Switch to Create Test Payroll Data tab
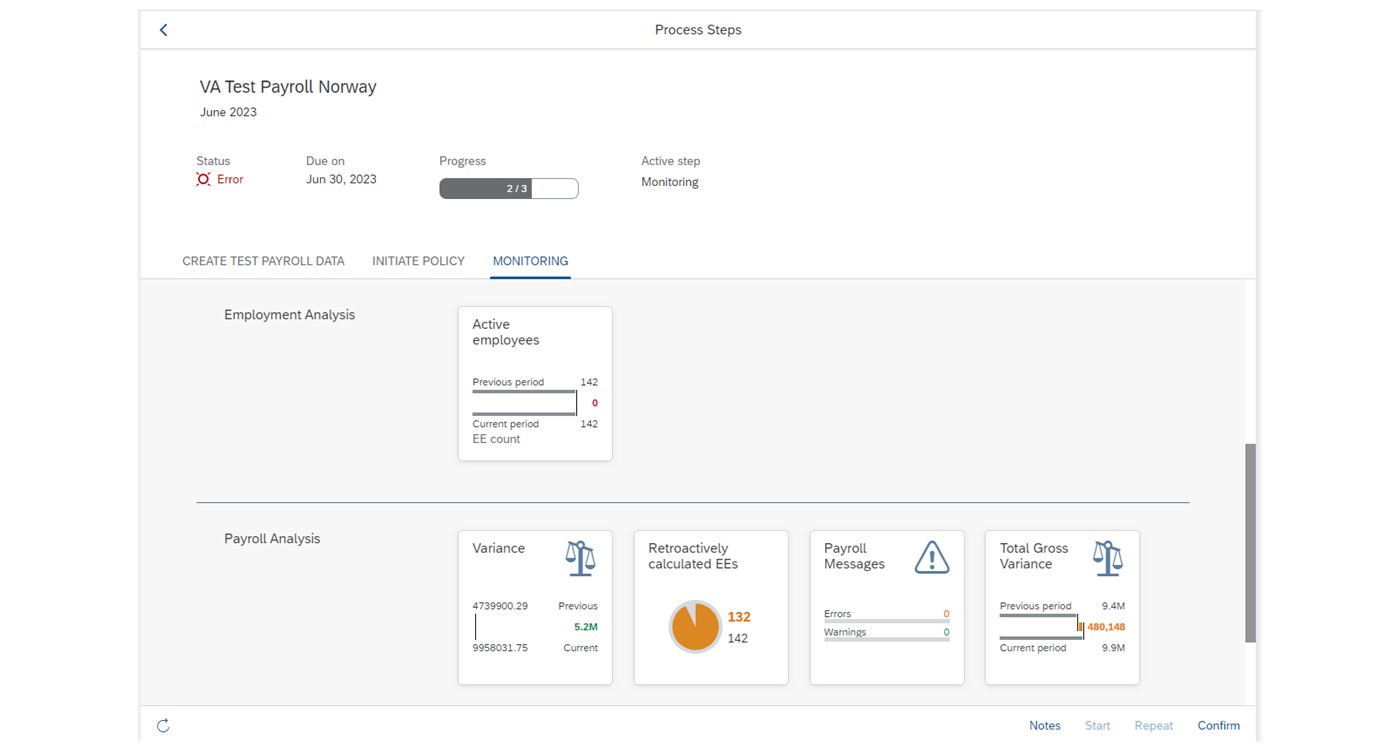Viewport: 1400px width, 750px height. (x=263, y=261)
